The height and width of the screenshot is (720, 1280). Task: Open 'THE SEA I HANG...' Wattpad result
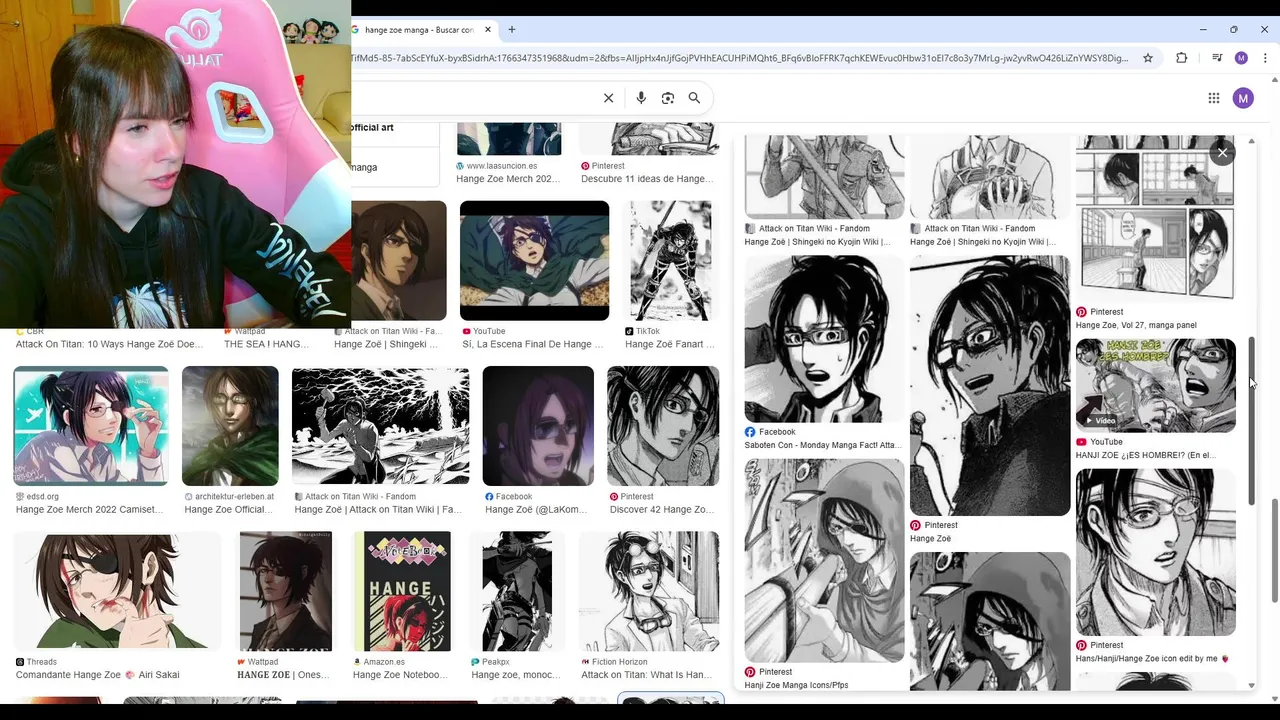(266, 344)
